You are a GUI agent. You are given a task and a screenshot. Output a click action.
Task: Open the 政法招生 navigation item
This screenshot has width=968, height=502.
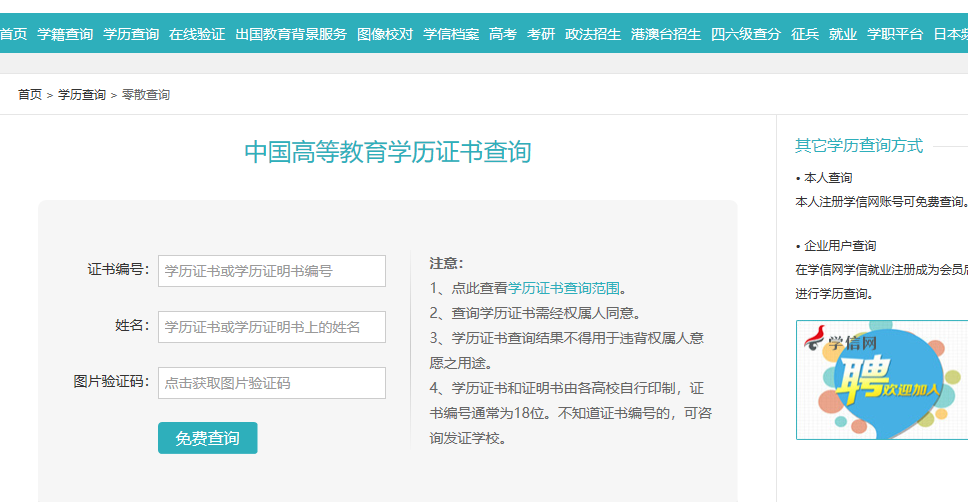click(593, 34)
